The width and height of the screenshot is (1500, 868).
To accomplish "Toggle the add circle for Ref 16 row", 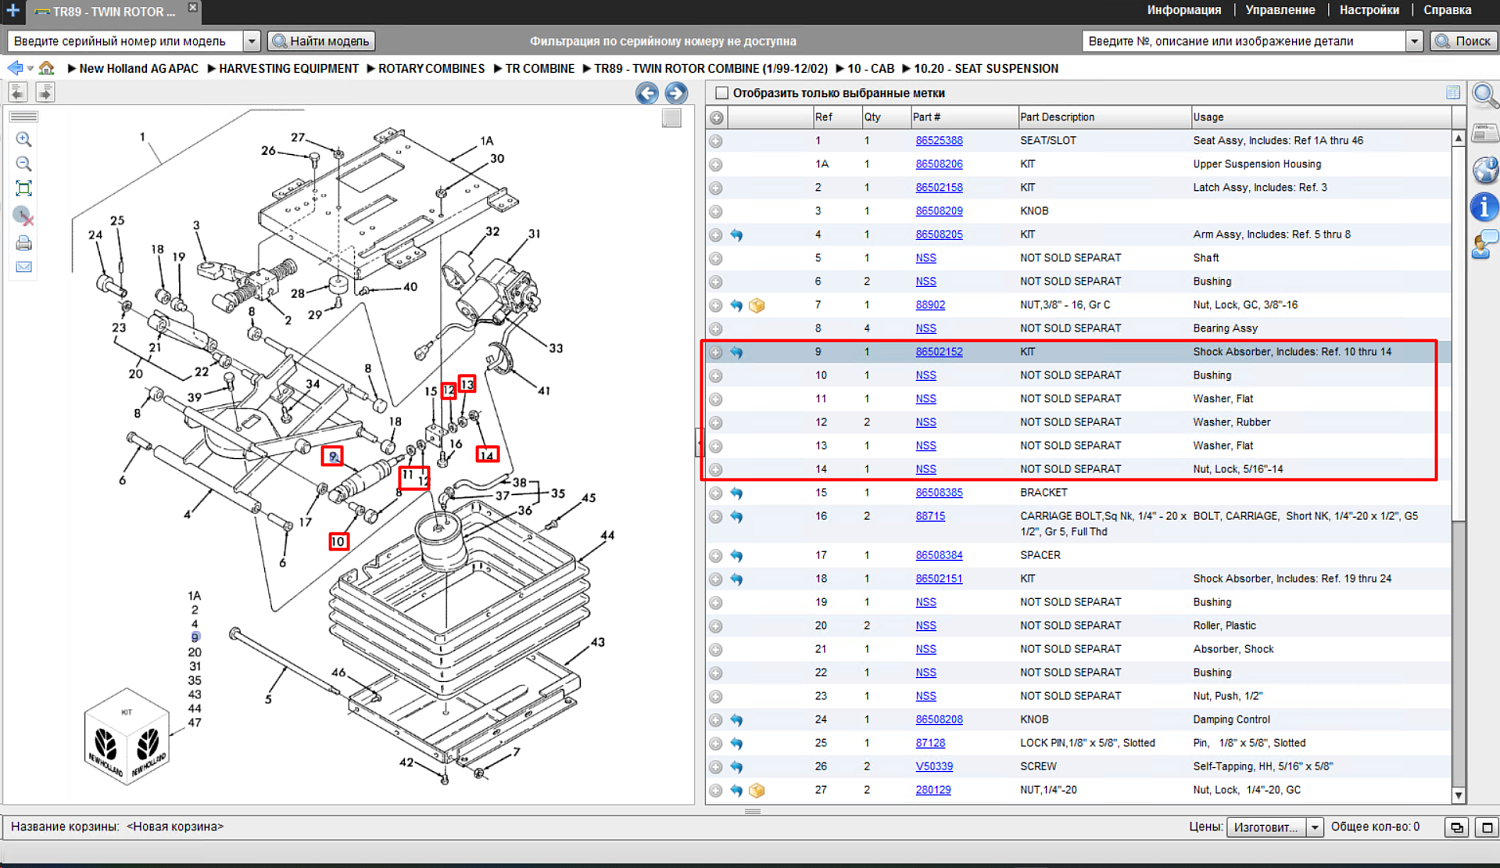I will (x=716, y=517).
